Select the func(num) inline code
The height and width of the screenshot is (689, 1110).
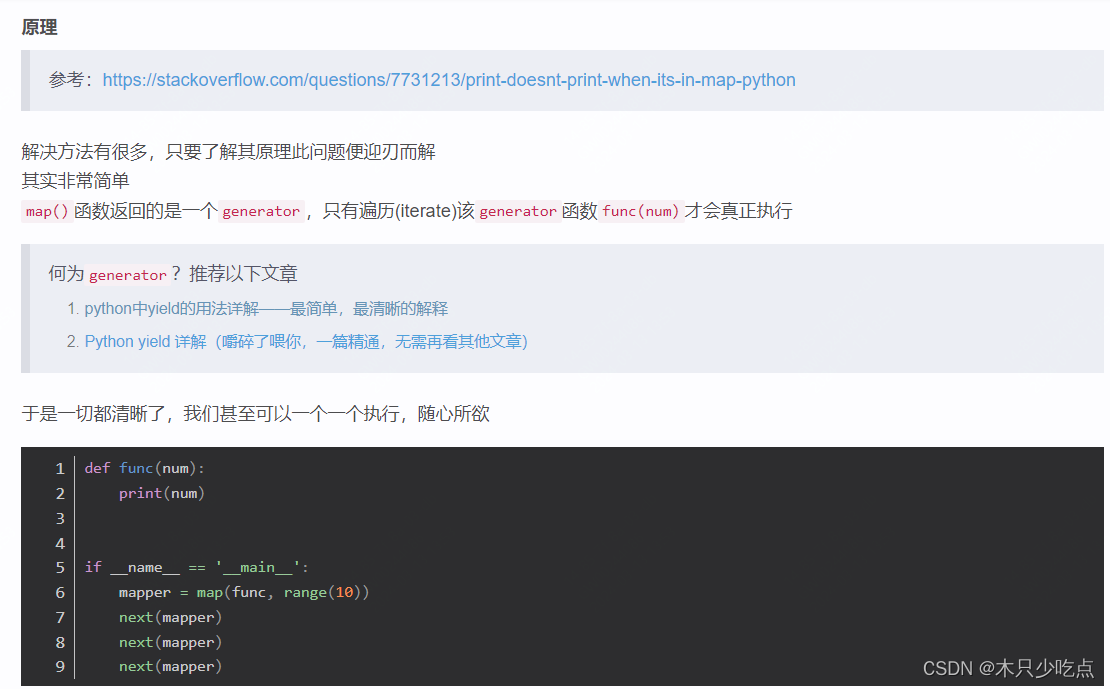(x=641, y=211)
